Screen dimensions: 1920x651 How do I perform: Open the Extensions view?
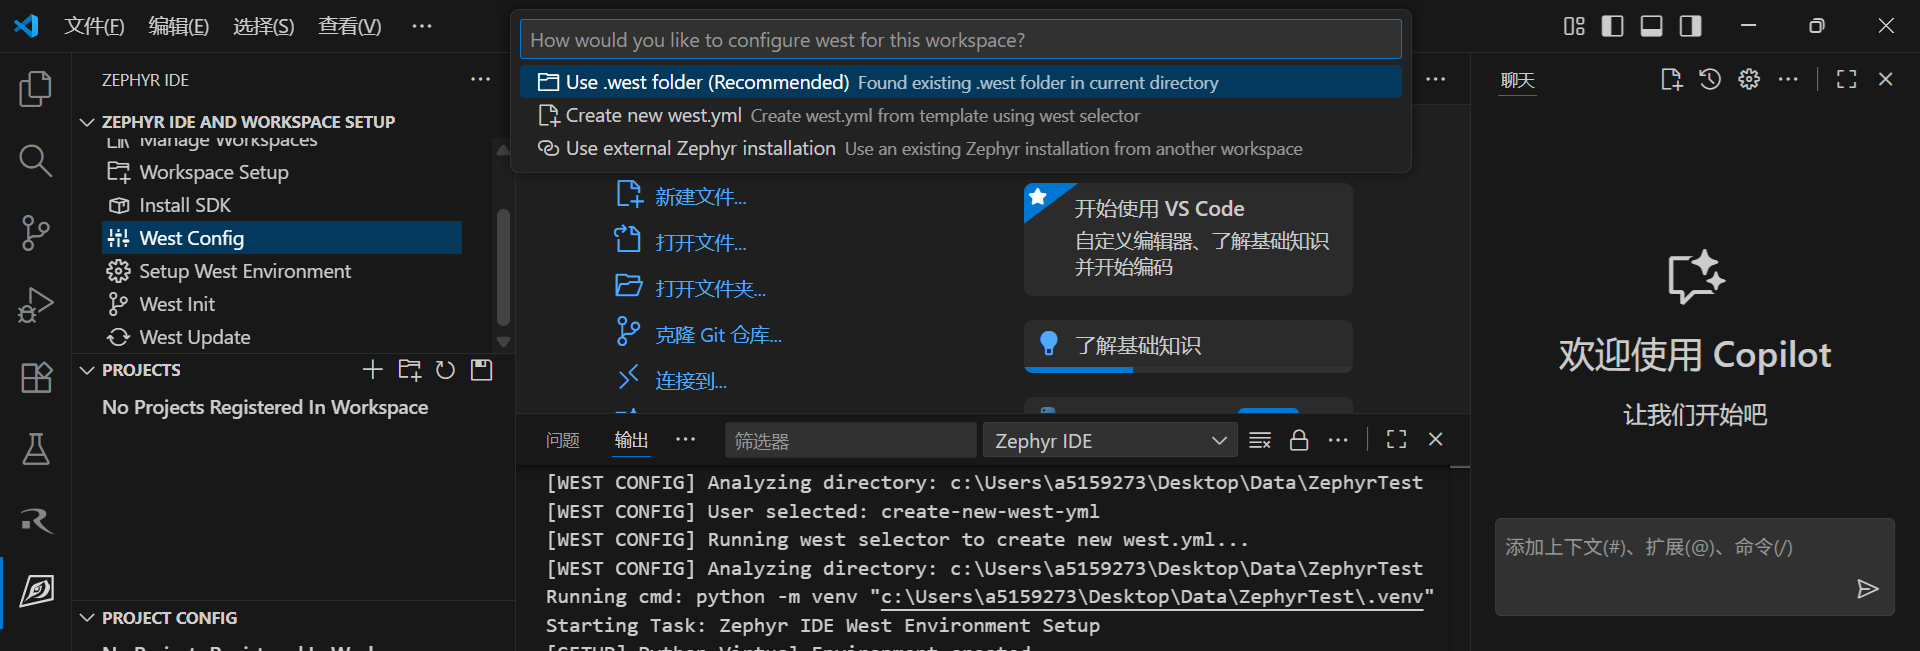click(x=36, y=377)
